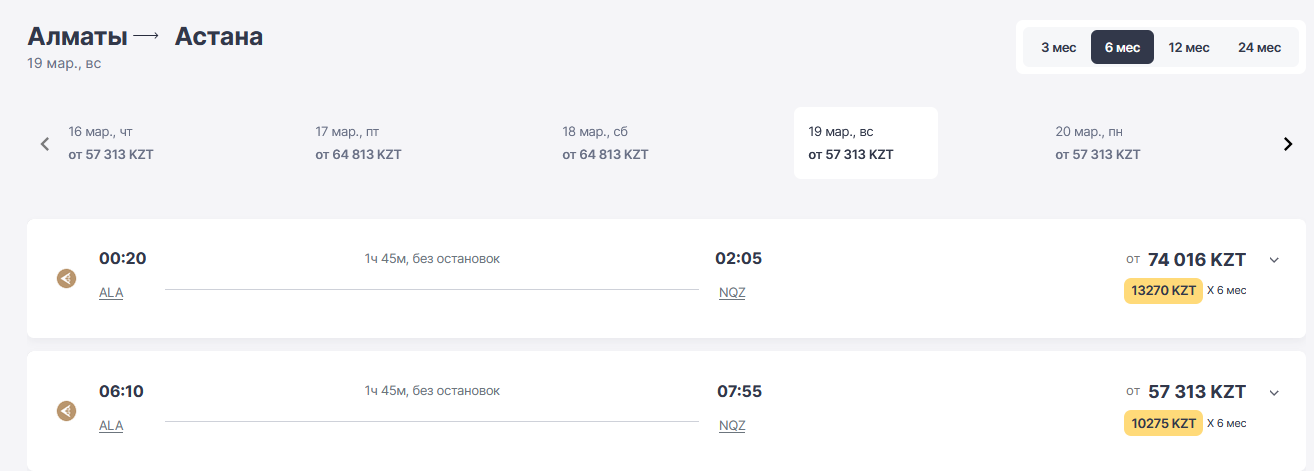
Task: Expand the 57 313 KZT flight details
Action: coord(1274,392)
